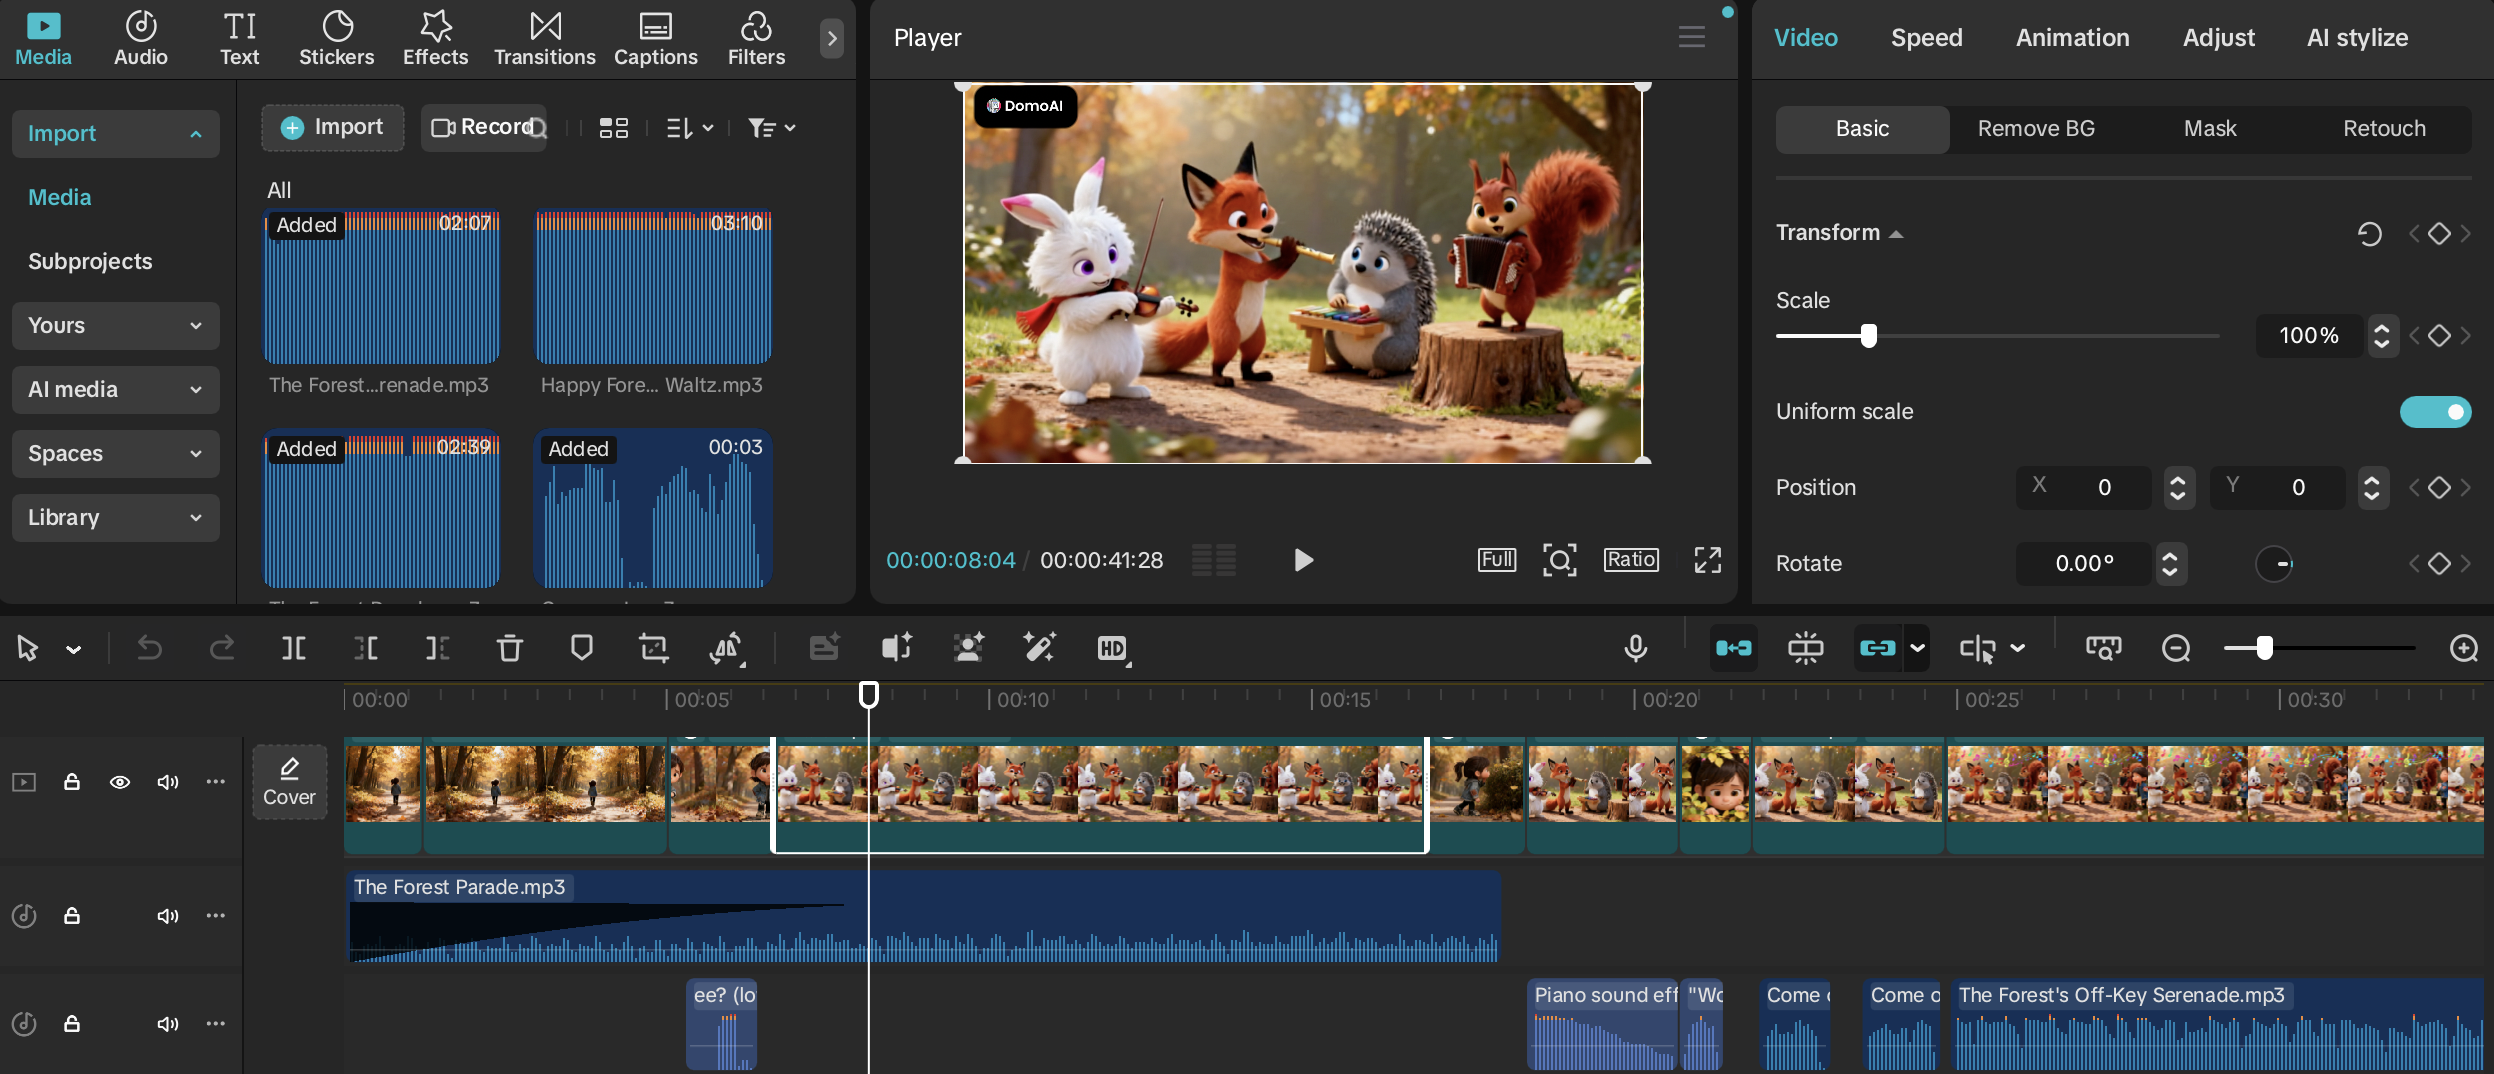Click the zoom out timeline icon
The width and height of the screenshot is (2494, 1074).
tap(2175, 649)
